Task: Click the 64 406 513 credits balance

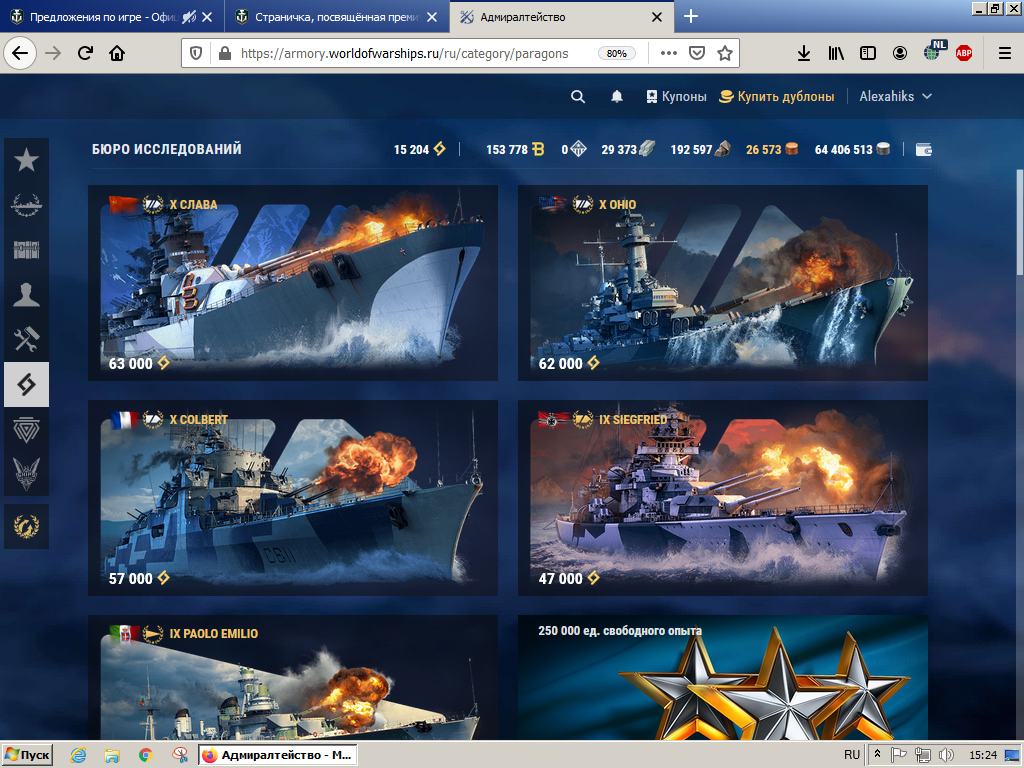Action: click(852, 150)
